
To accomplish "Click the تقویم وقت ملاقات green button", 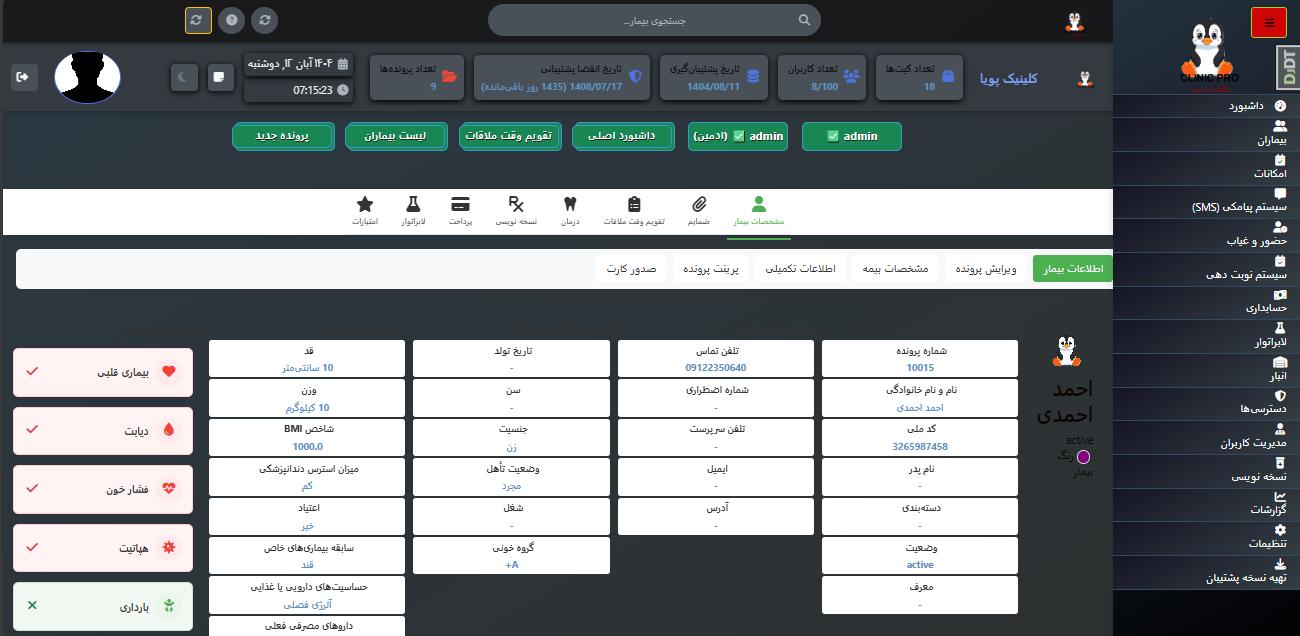I will point(510,136).
